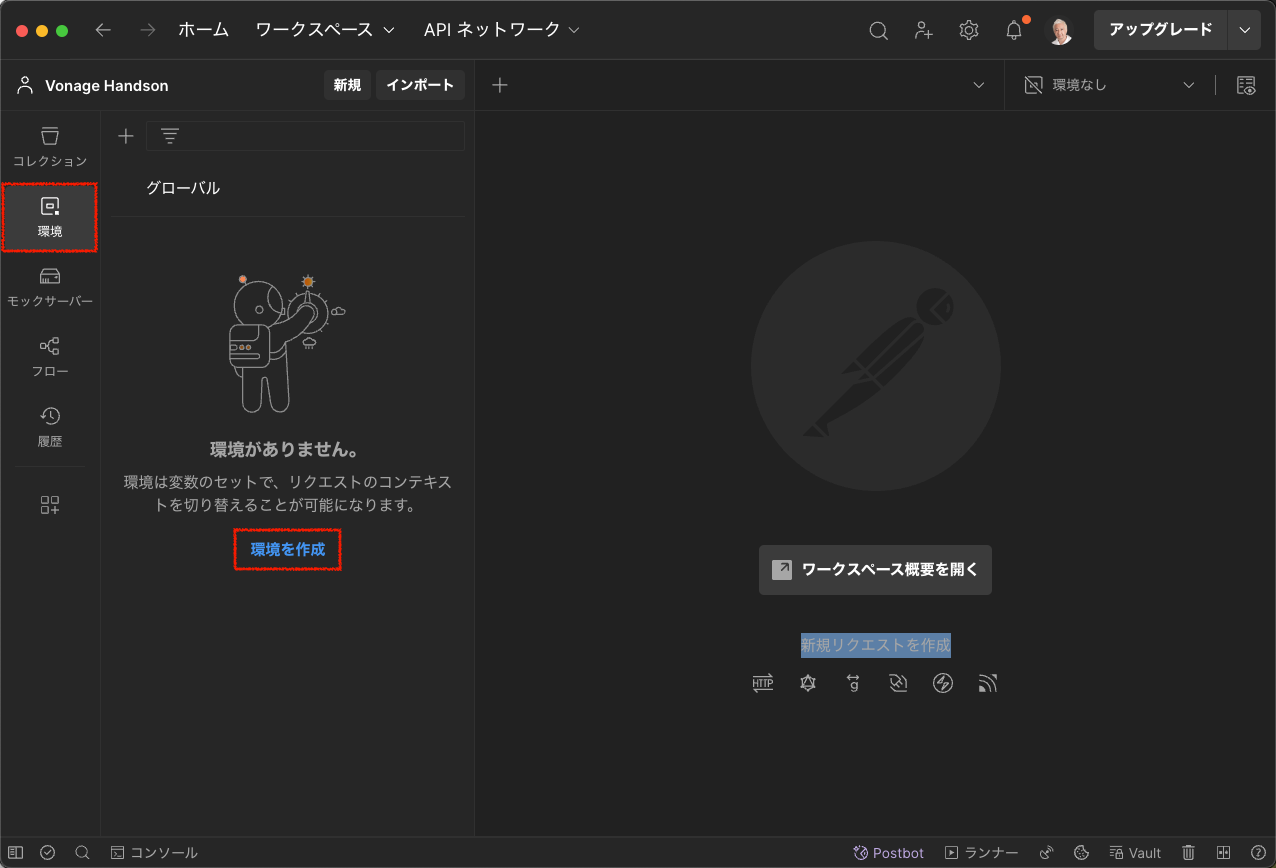
Task: Click the search magnifier in the top header
Action: coord(878,30)
